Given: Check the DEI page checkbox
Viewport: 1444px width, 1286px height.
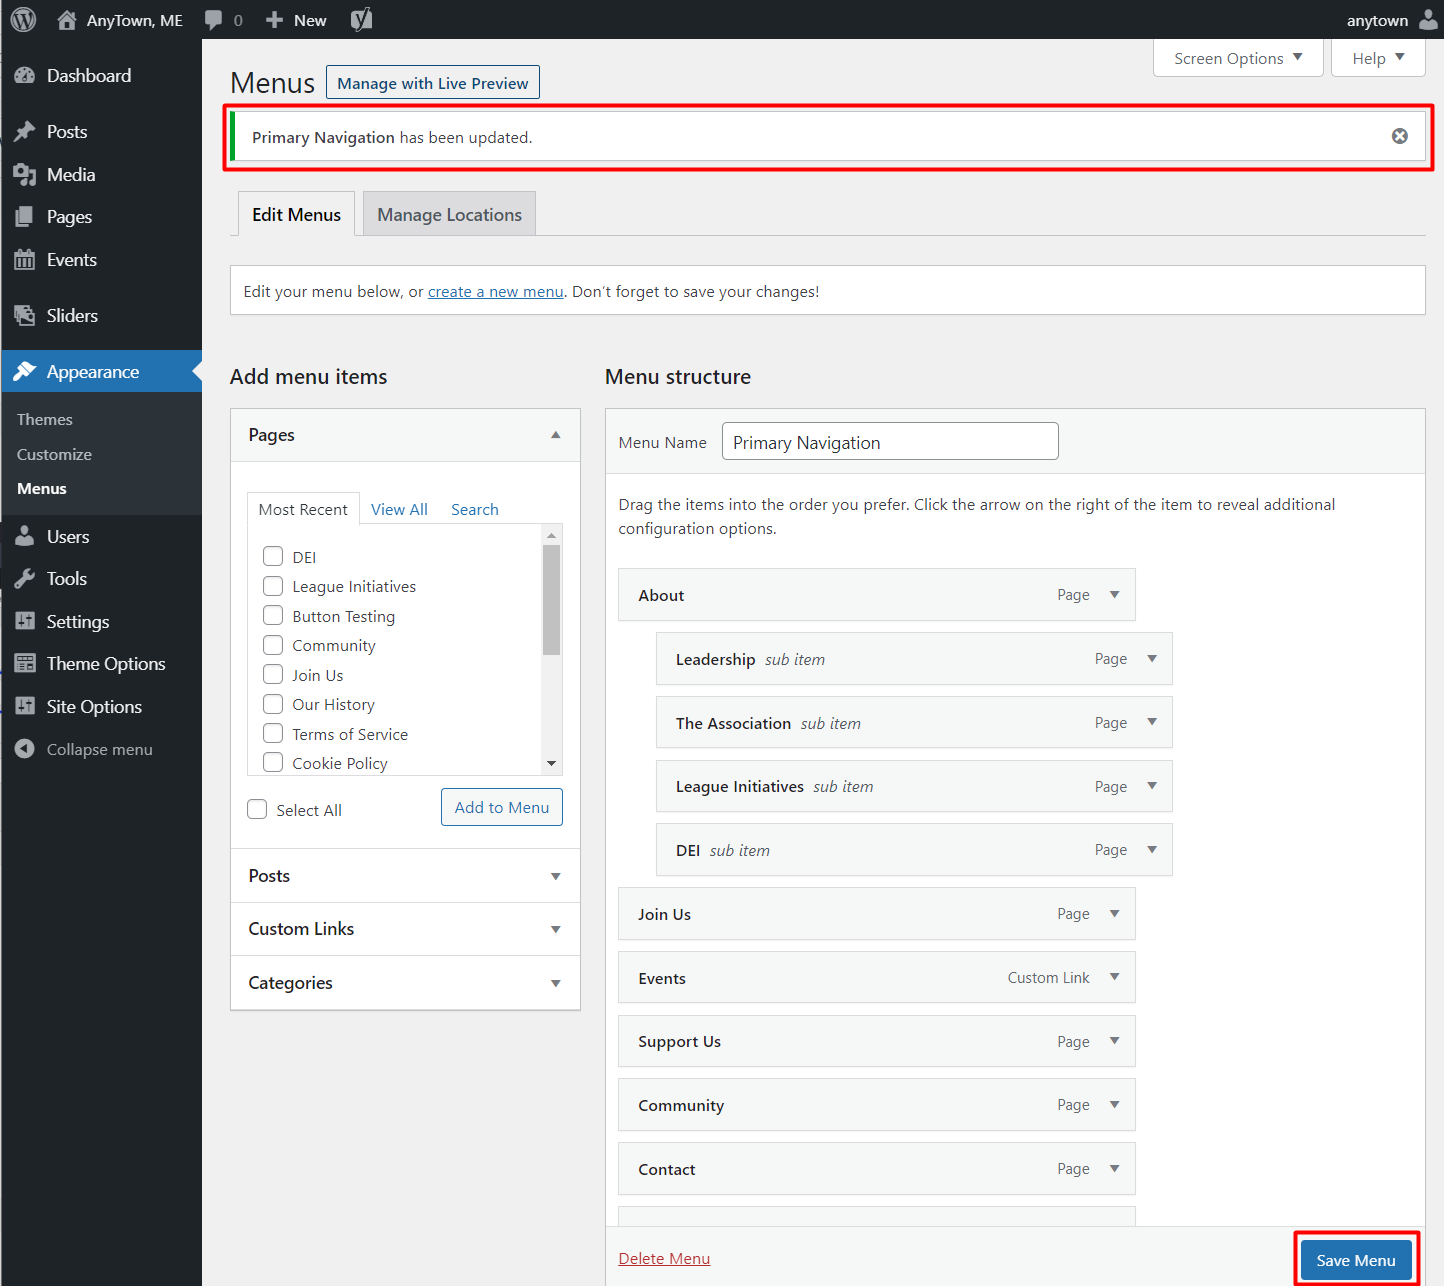Looking at the screenshot, I should 273,556.
